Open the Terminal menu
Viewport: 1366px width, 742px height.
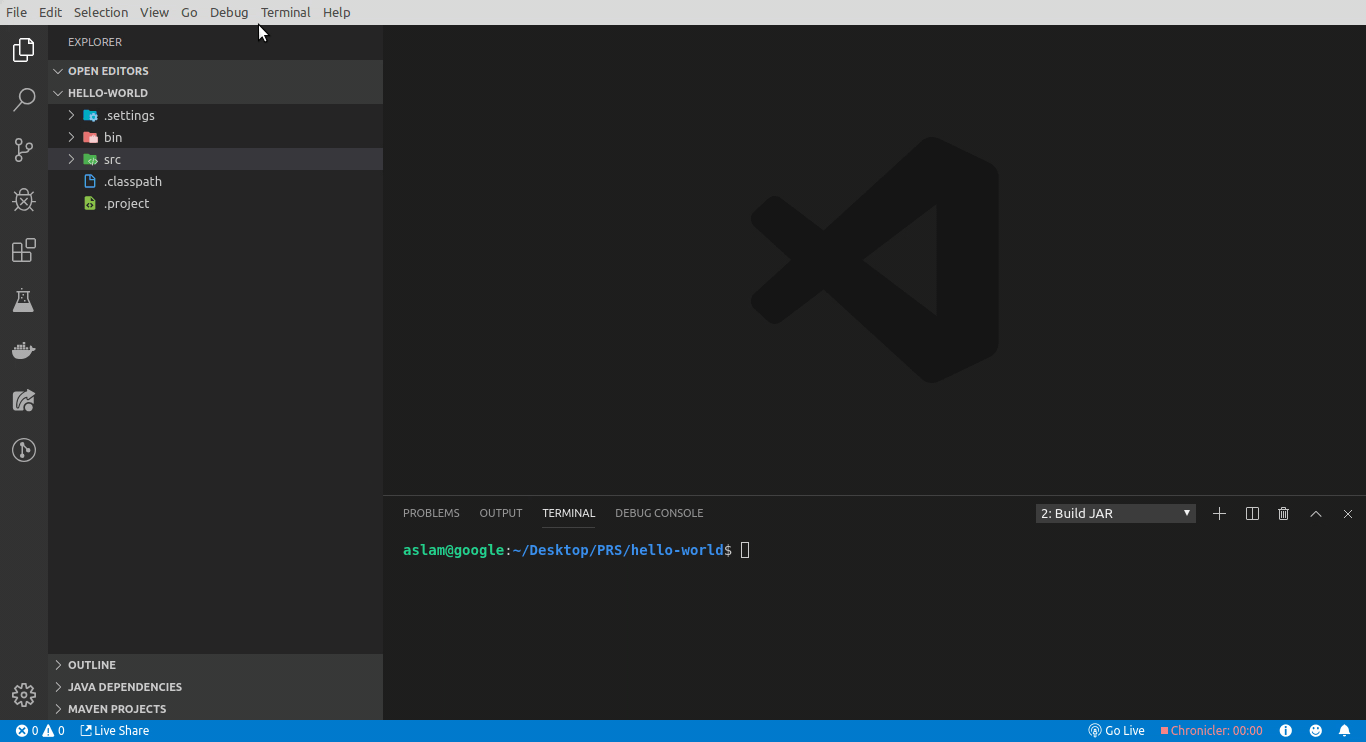click(285, 12)
